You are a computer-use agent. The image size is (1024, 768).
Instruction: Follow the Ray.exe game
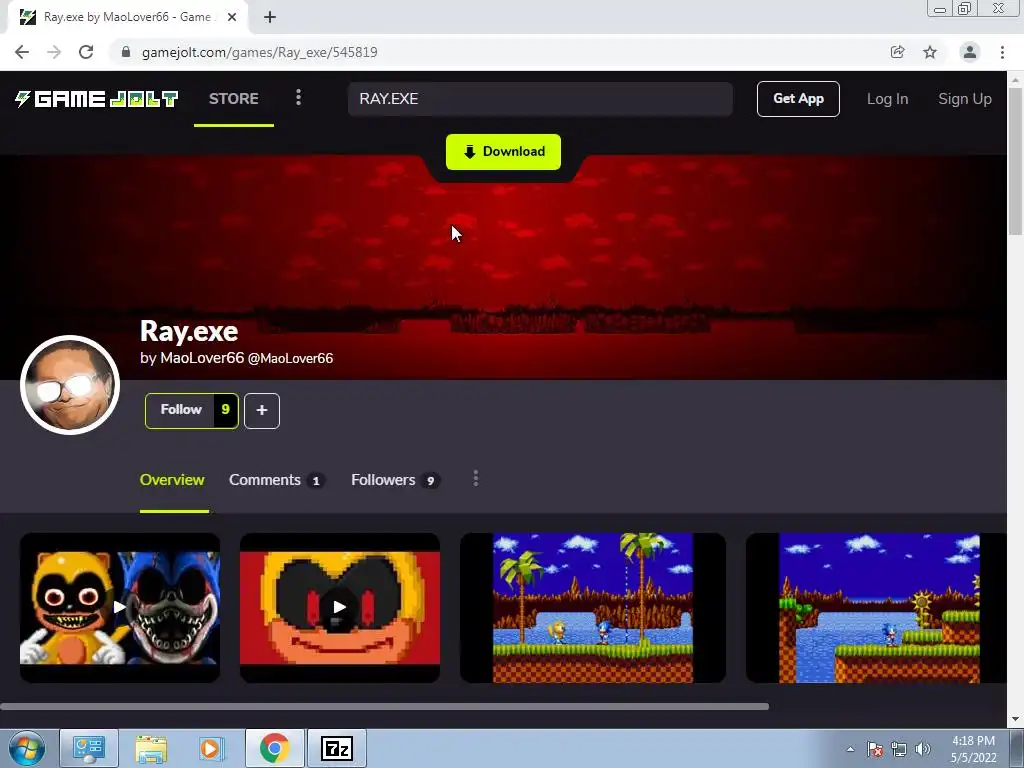[x=180, y=410]
